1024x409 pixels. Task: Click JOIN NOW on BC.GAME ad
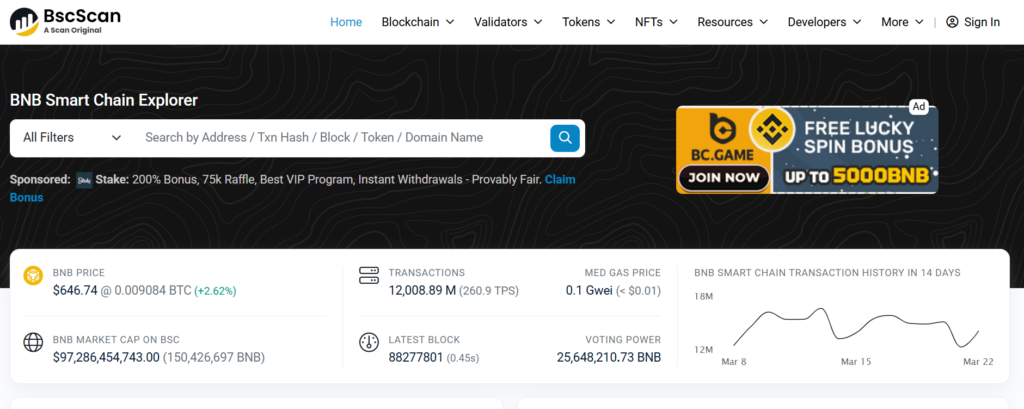(724, 177)
